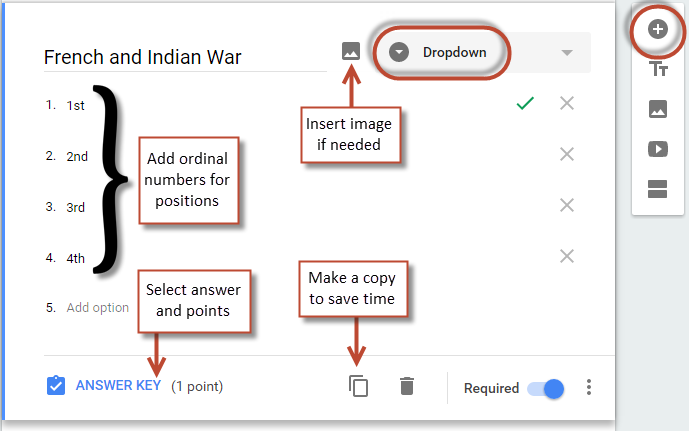Add a title and description block
689x431 pixels.
pyautogui.click(x=657, y=69)
